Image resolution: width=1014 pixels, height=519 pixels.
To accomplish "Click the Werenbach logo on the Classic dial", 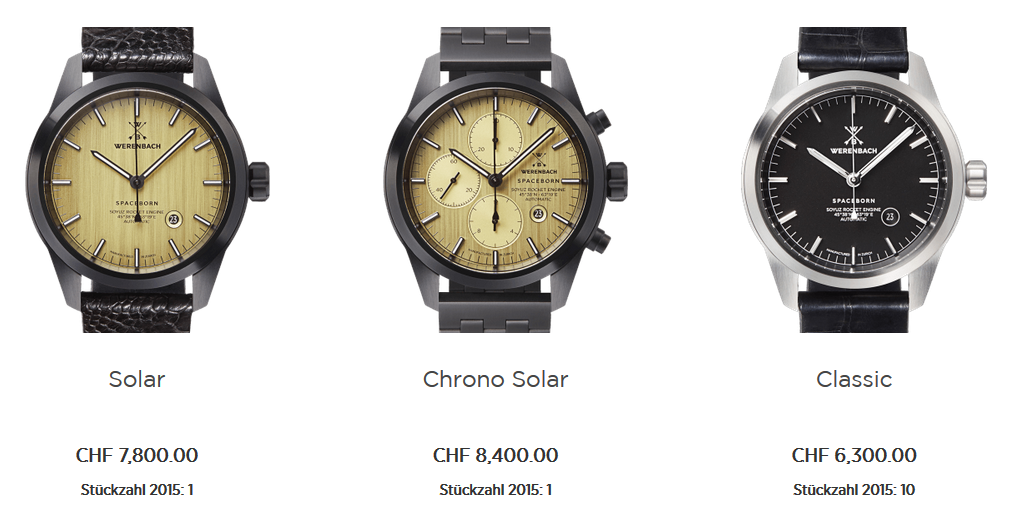I will tap(854, 140).
